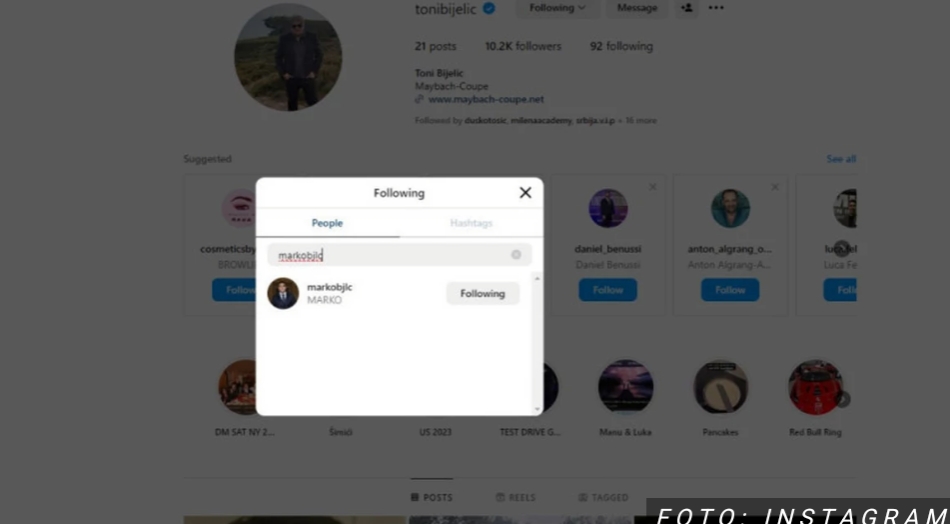Expand the Following dropdown in the profile header
This screenshot has width=950, height=524.
point(557,8)
